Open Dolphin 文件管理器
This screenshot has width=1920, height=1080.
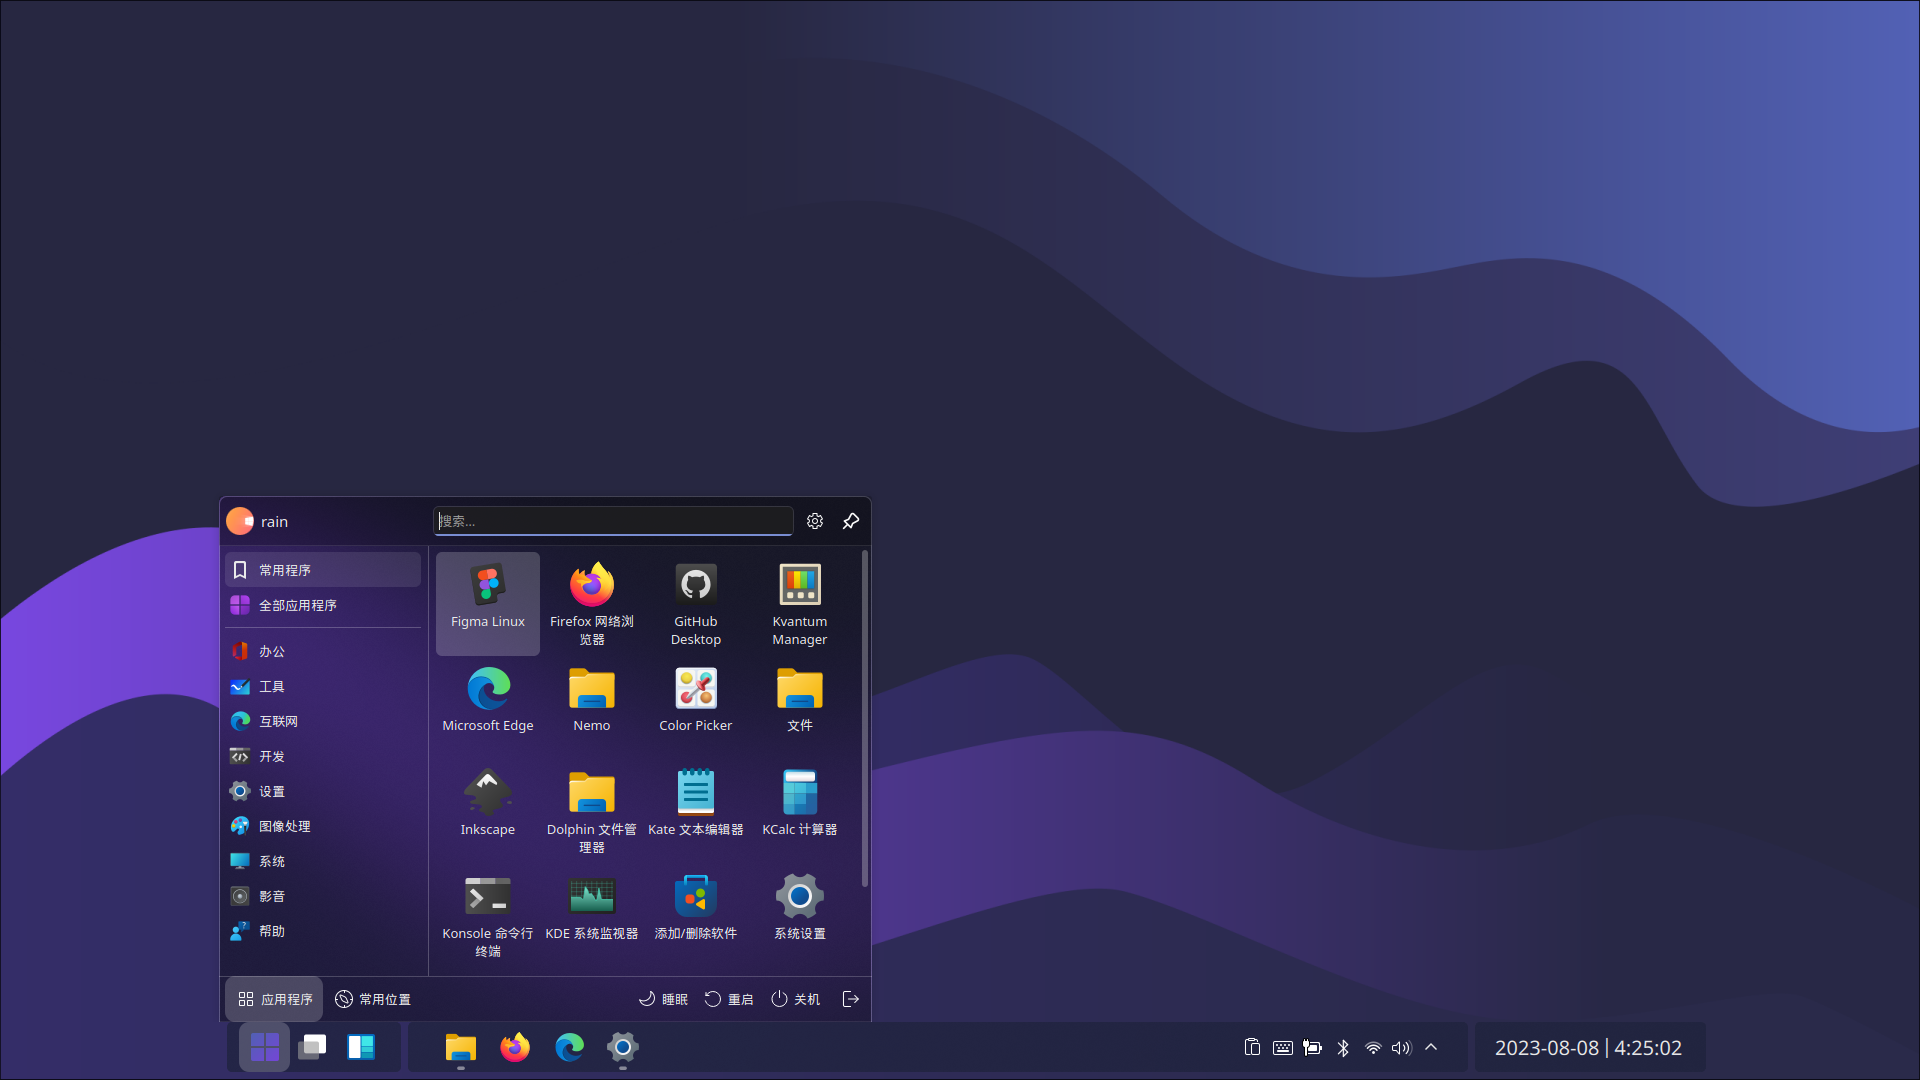592,811
